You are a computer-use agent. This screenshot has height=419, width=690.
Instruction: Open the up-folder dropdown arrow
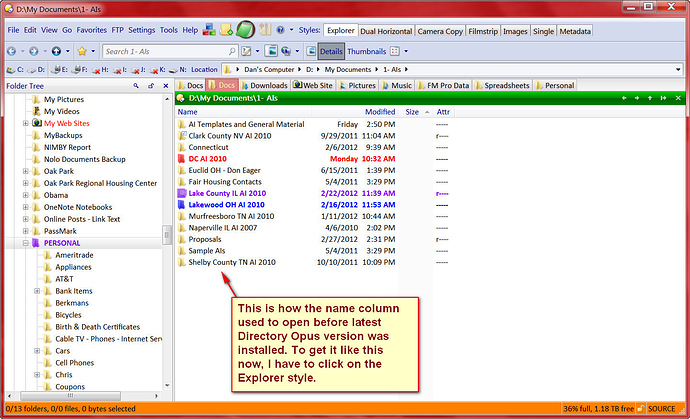click(x=67, y=51)
